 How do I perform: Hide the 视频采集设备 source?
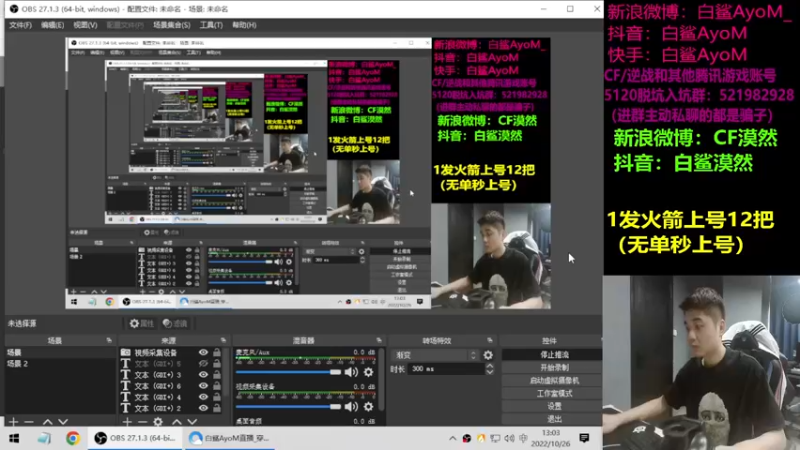[x=204, y=353]
